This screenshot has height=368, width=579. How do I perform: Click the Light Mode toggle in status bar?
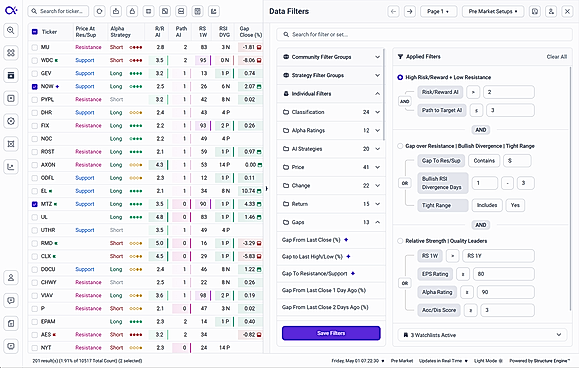[488, 361]
